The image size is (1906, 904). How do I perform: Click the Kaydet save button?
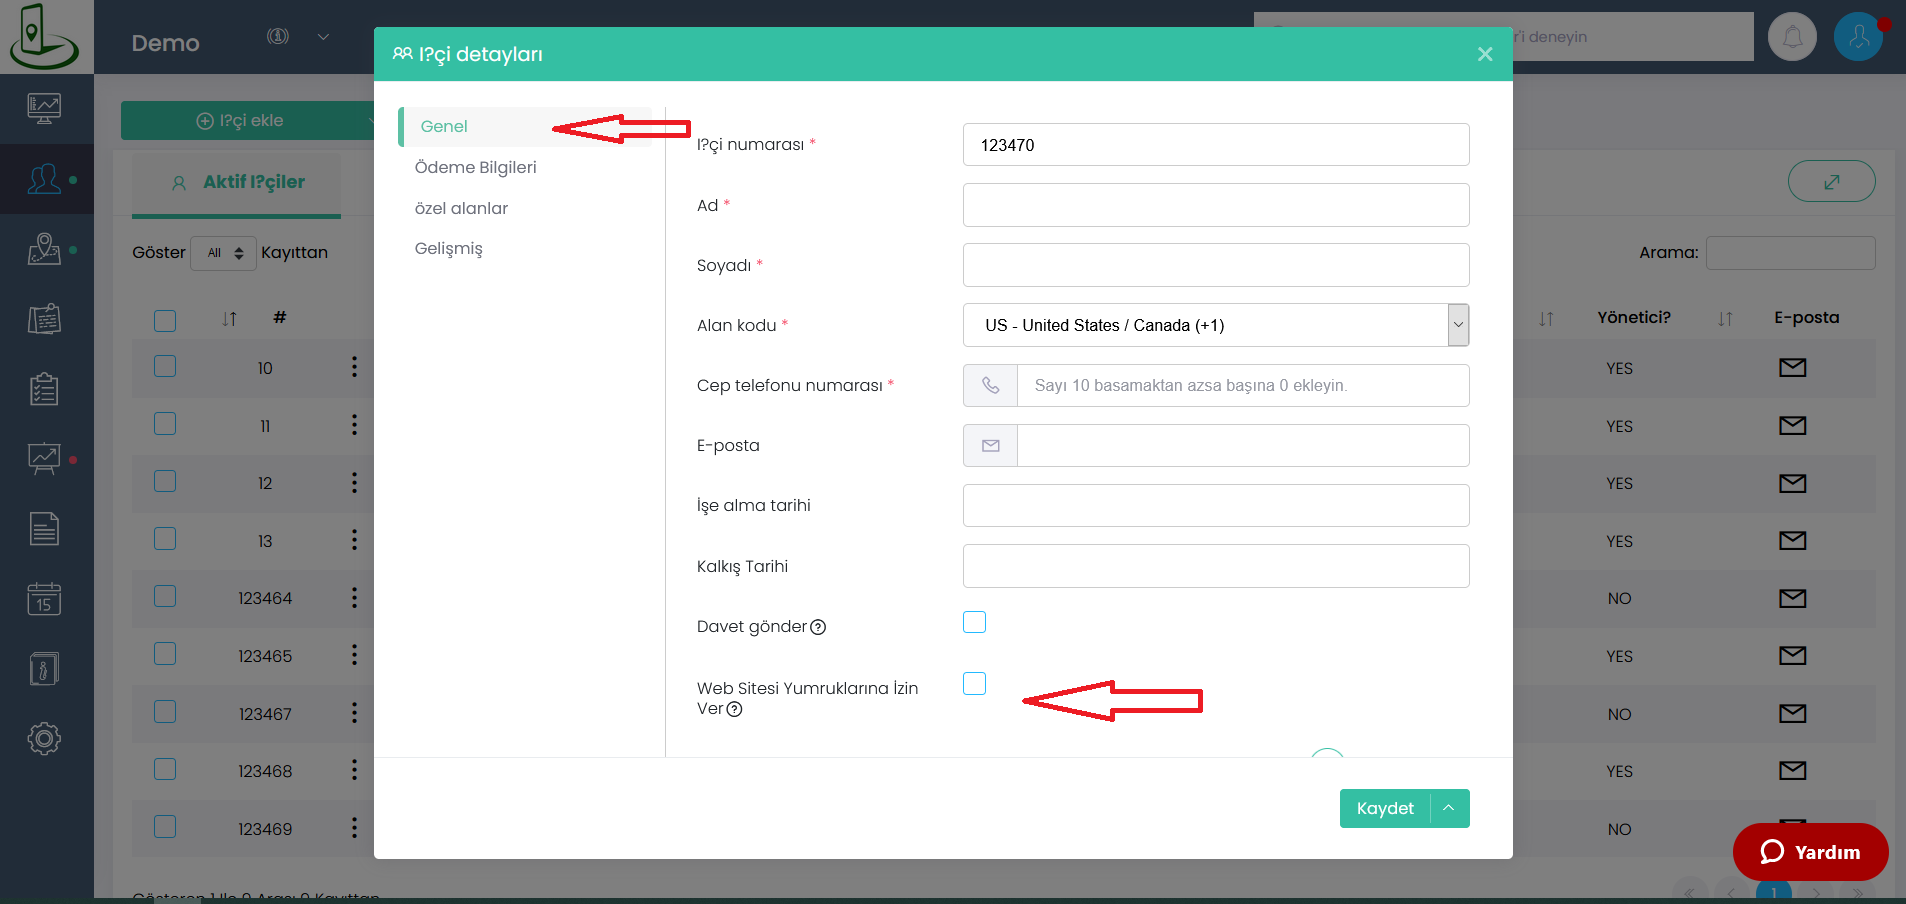click(x=1385, y=808)
